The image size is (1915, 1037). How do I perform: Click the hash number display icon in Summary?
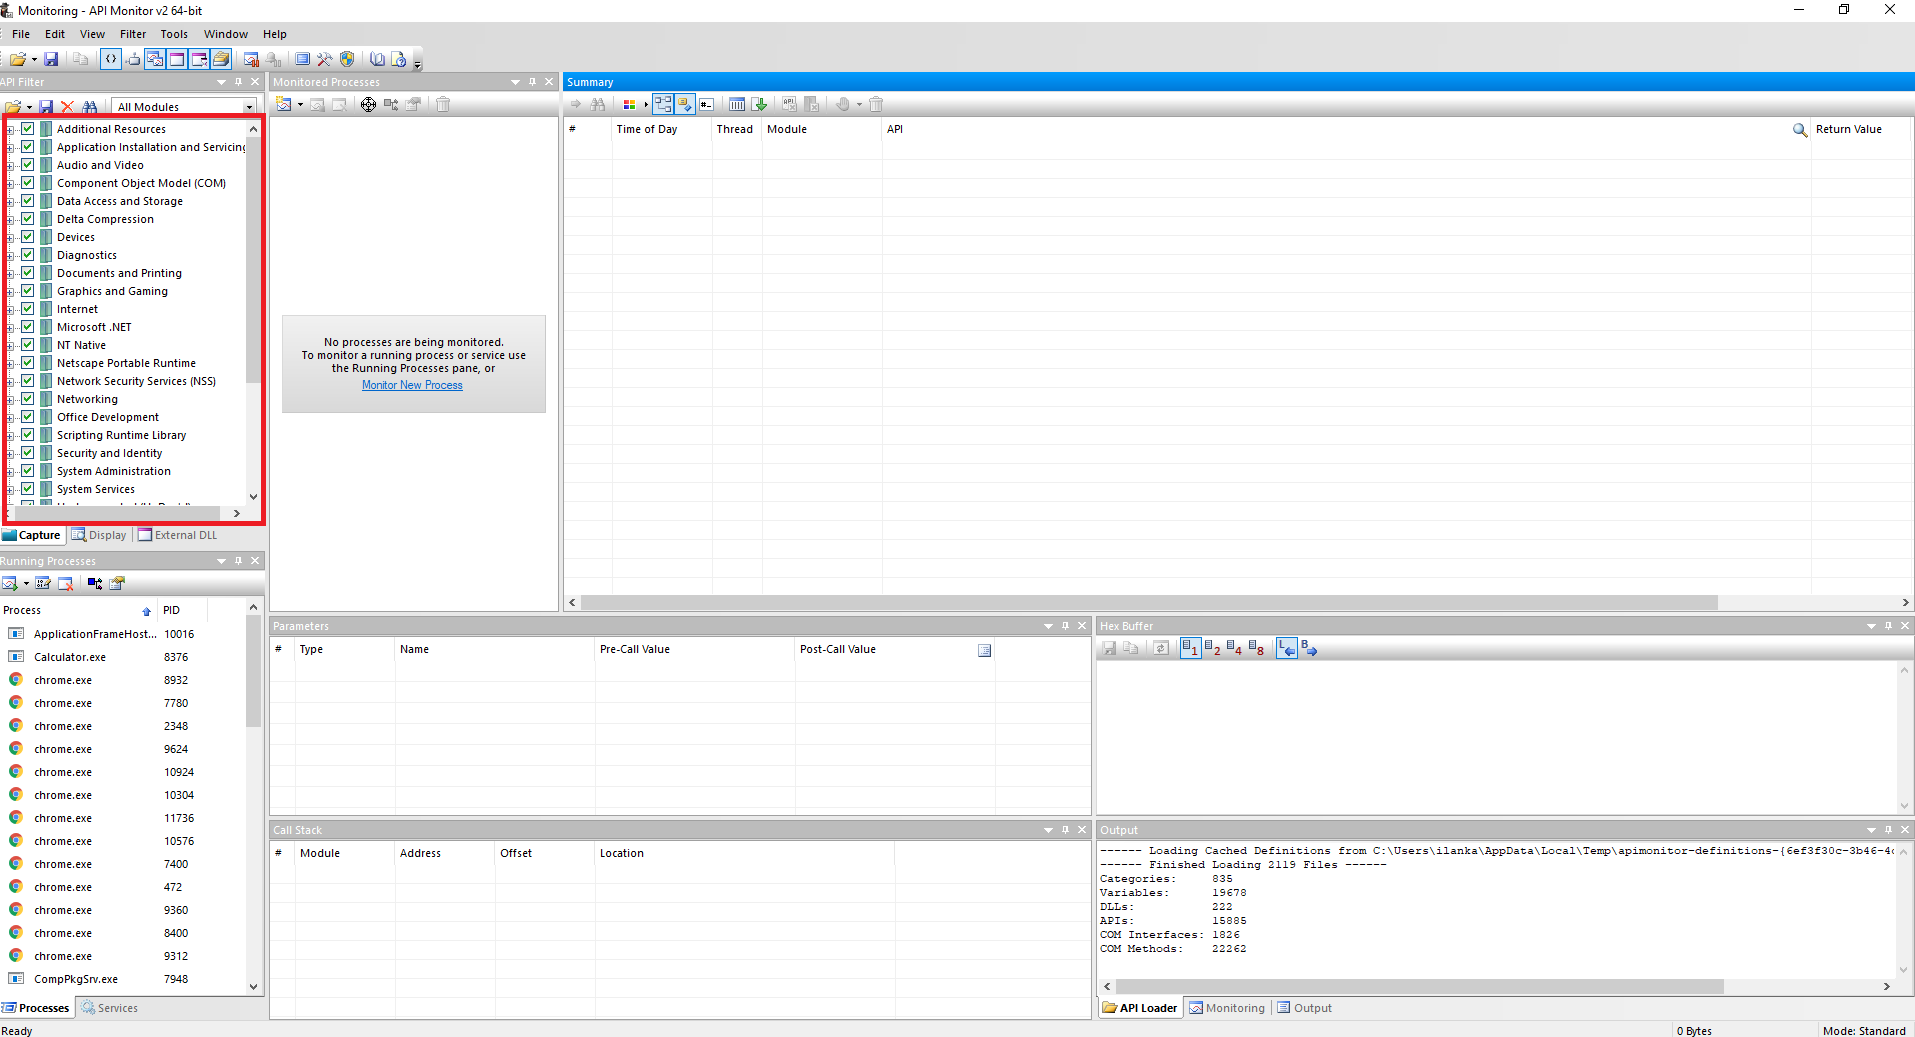click(707, 104)
